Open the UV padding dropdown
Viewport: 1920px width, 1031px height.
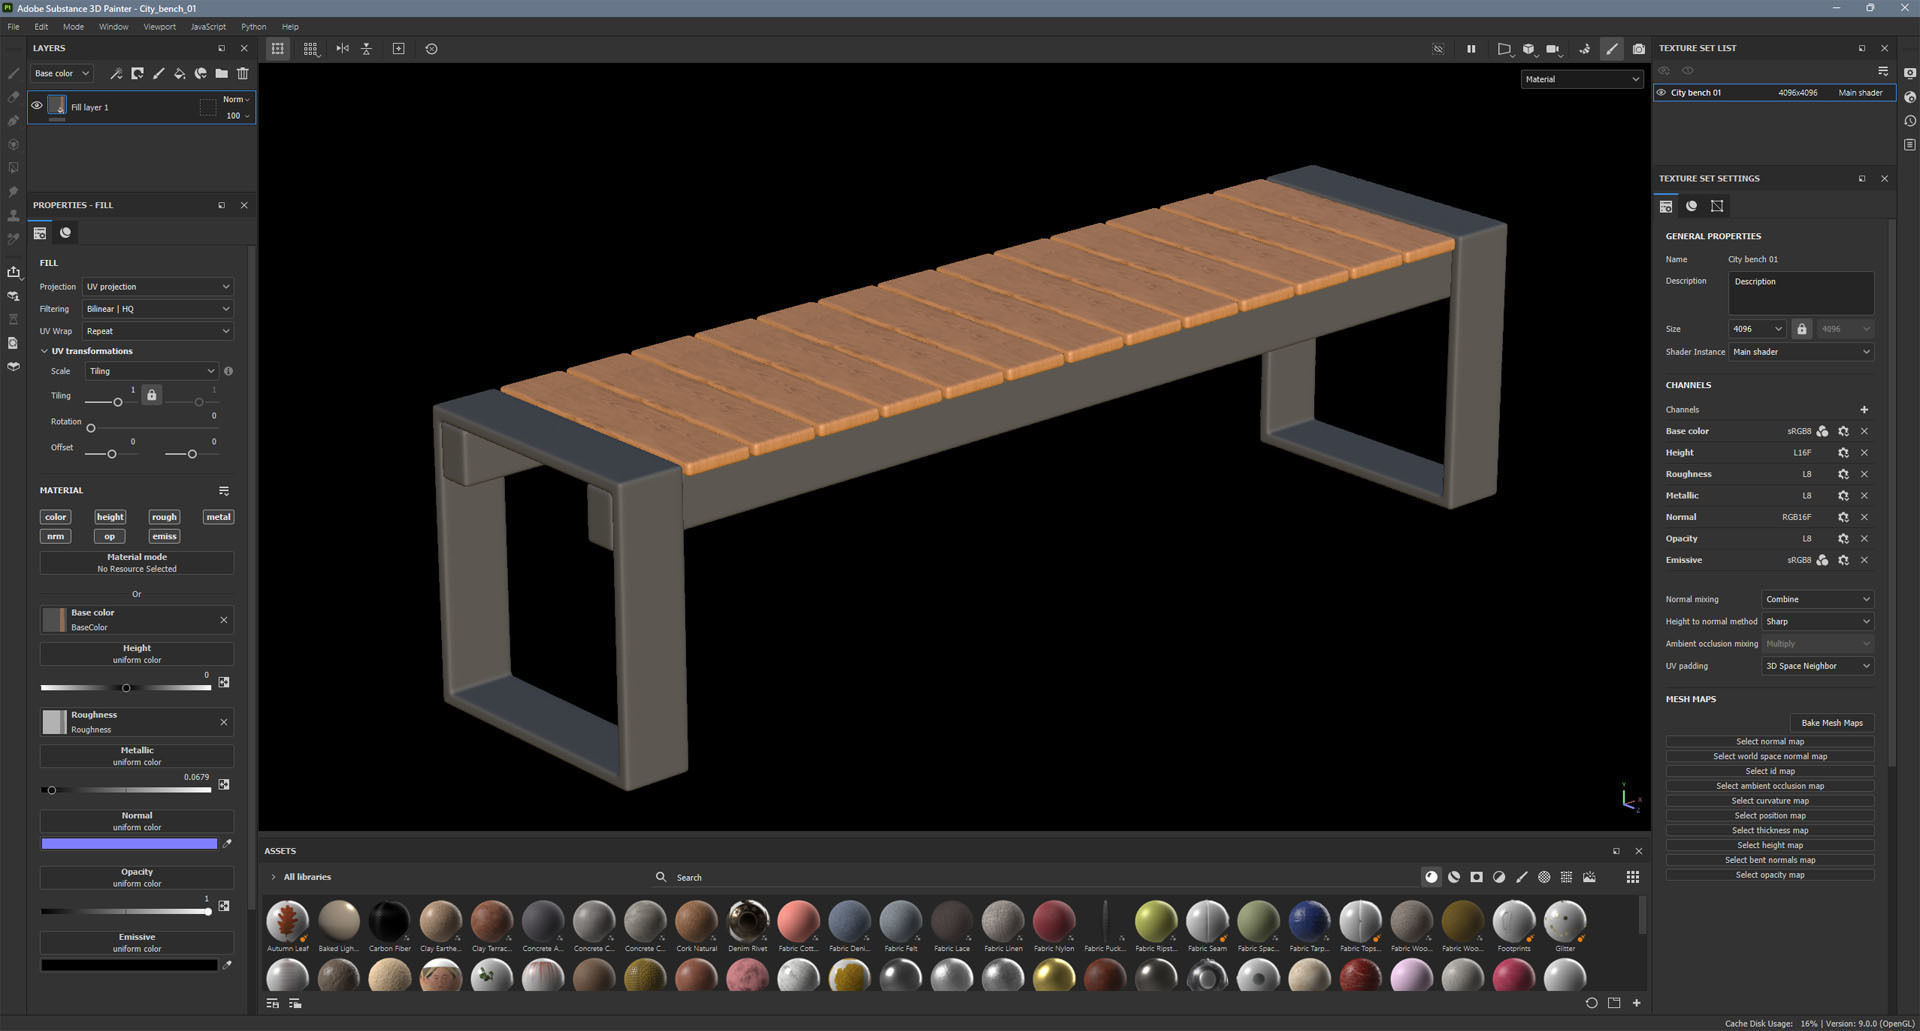click(x=1817, y=666)
